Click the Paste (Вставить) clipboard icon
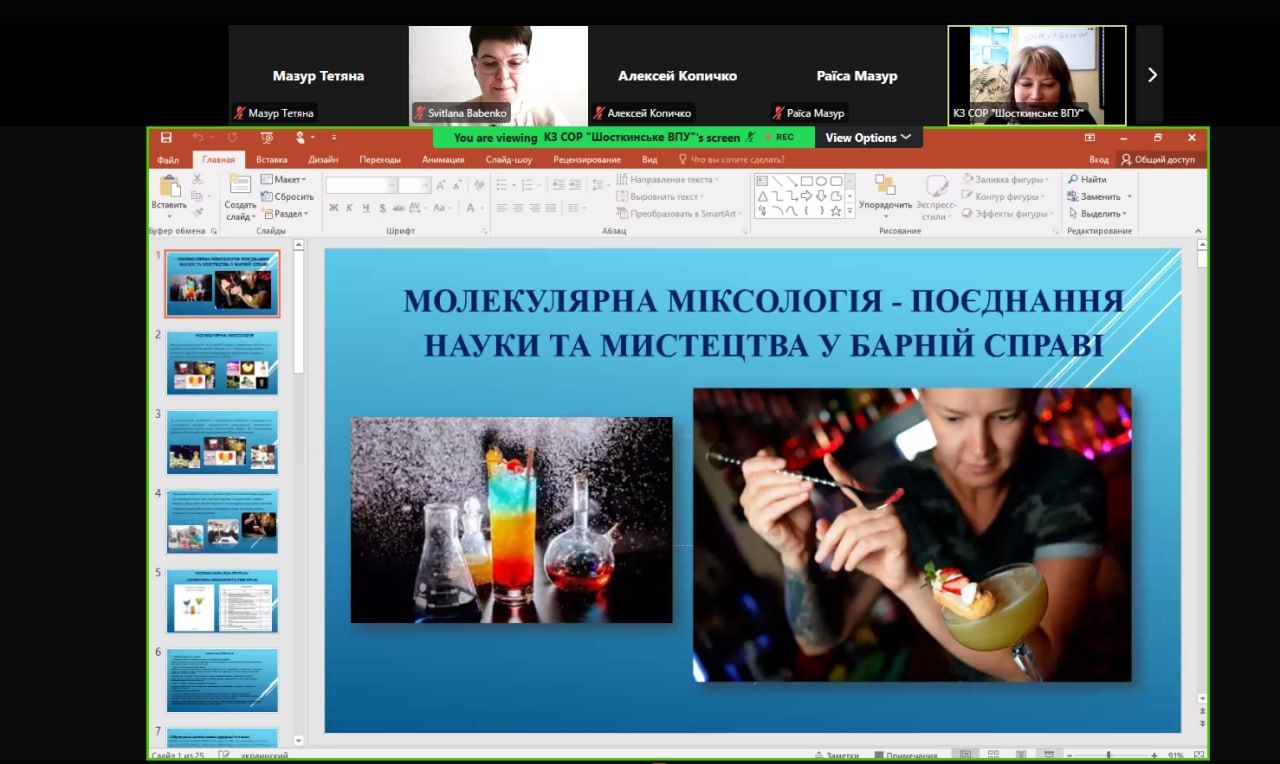Screen dimensions: 1280x764 169,186
